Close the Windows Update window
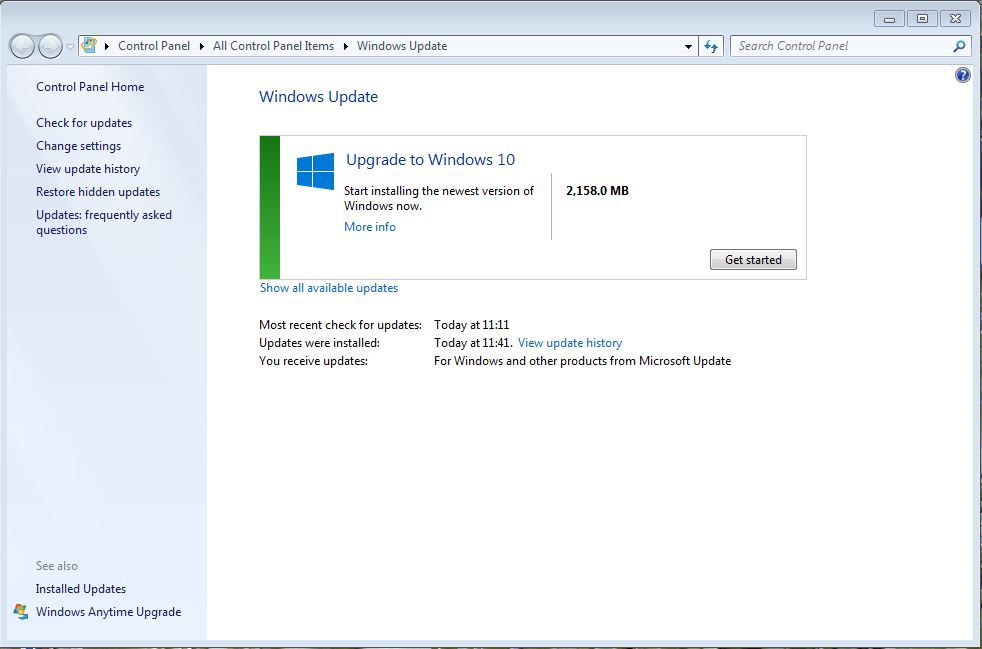982x649 pixels. [x=955, y=19]
